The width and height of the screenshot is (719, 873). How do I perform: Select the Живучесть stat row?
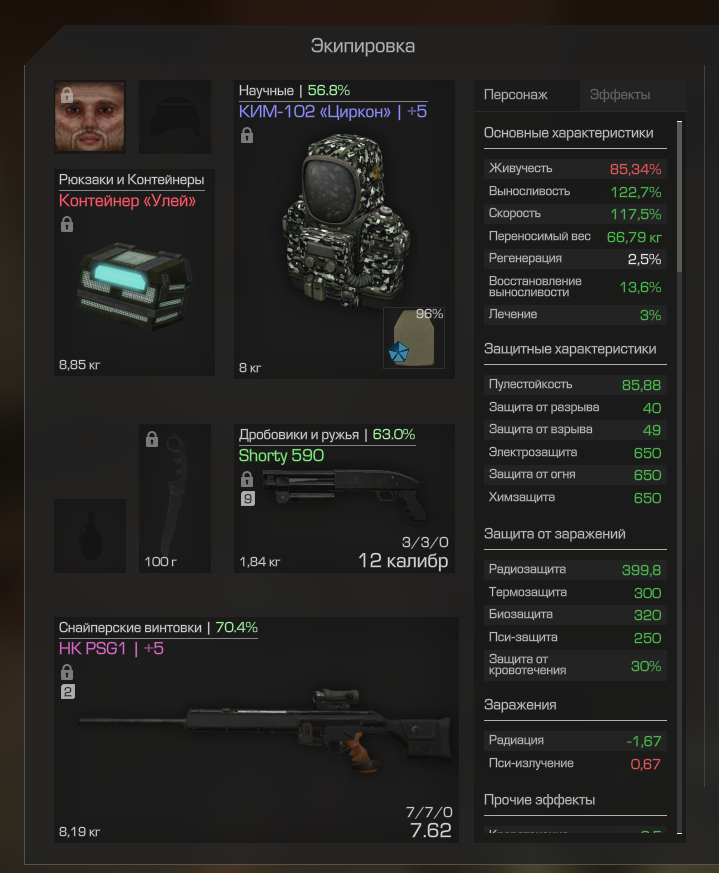(575, 169)
